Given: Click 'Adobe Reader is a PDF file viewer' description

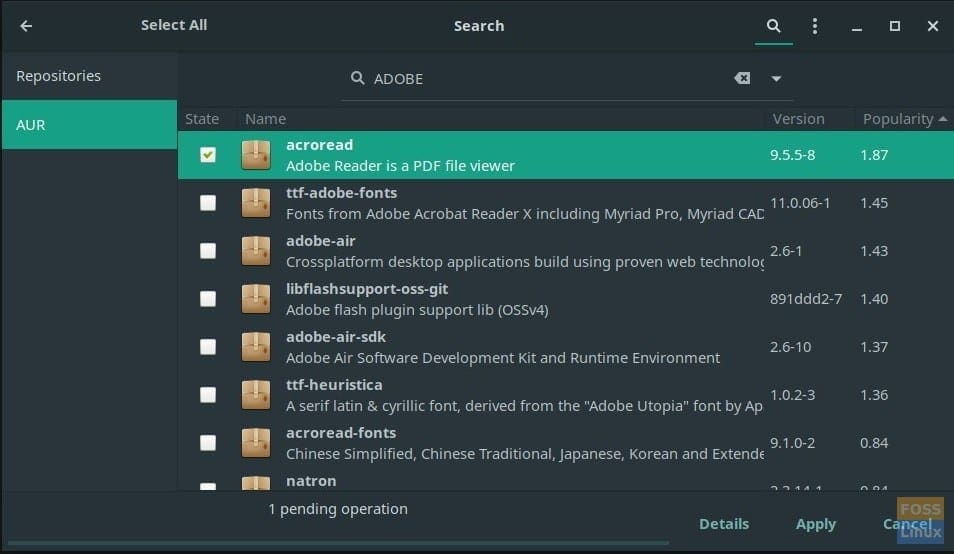Looking at the screenshot, I should 400,166.
